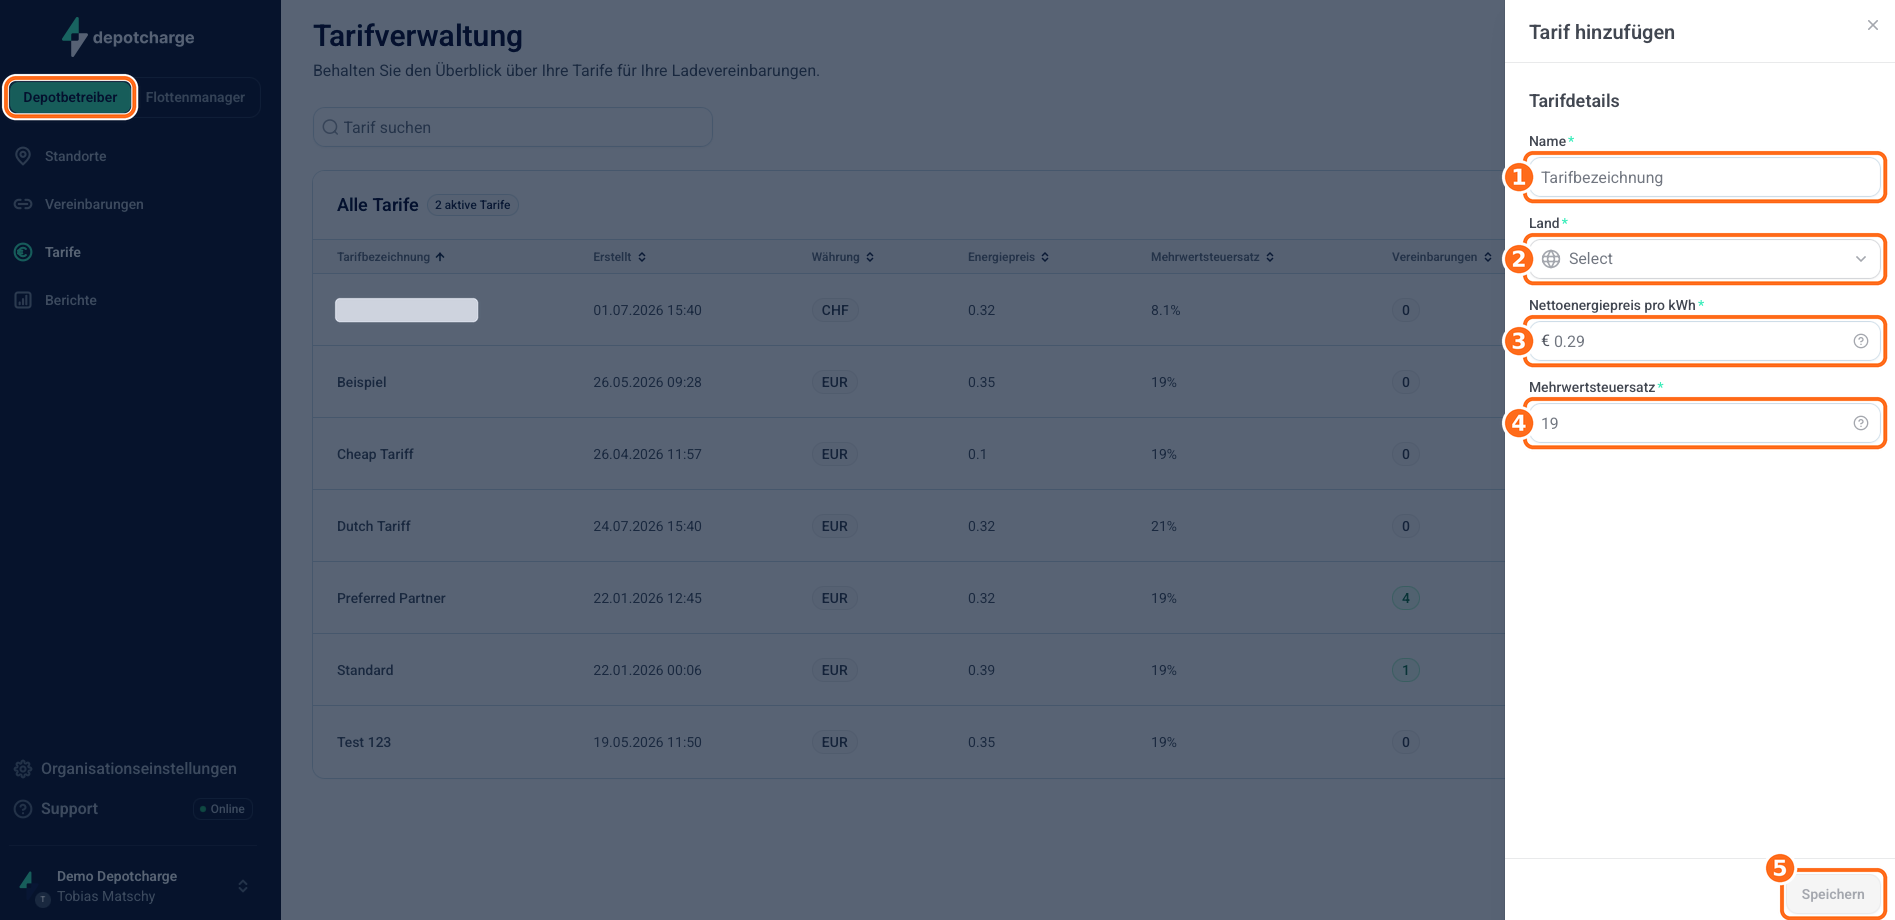Click the globe icon in the Land selector

point(1551,259)
